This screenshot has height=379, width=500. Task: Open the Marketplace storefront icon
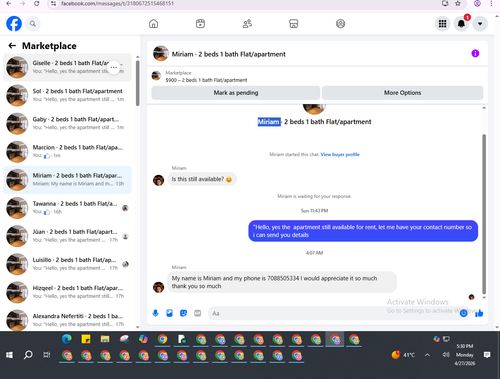pyautogui.click(x=294, y=24)
